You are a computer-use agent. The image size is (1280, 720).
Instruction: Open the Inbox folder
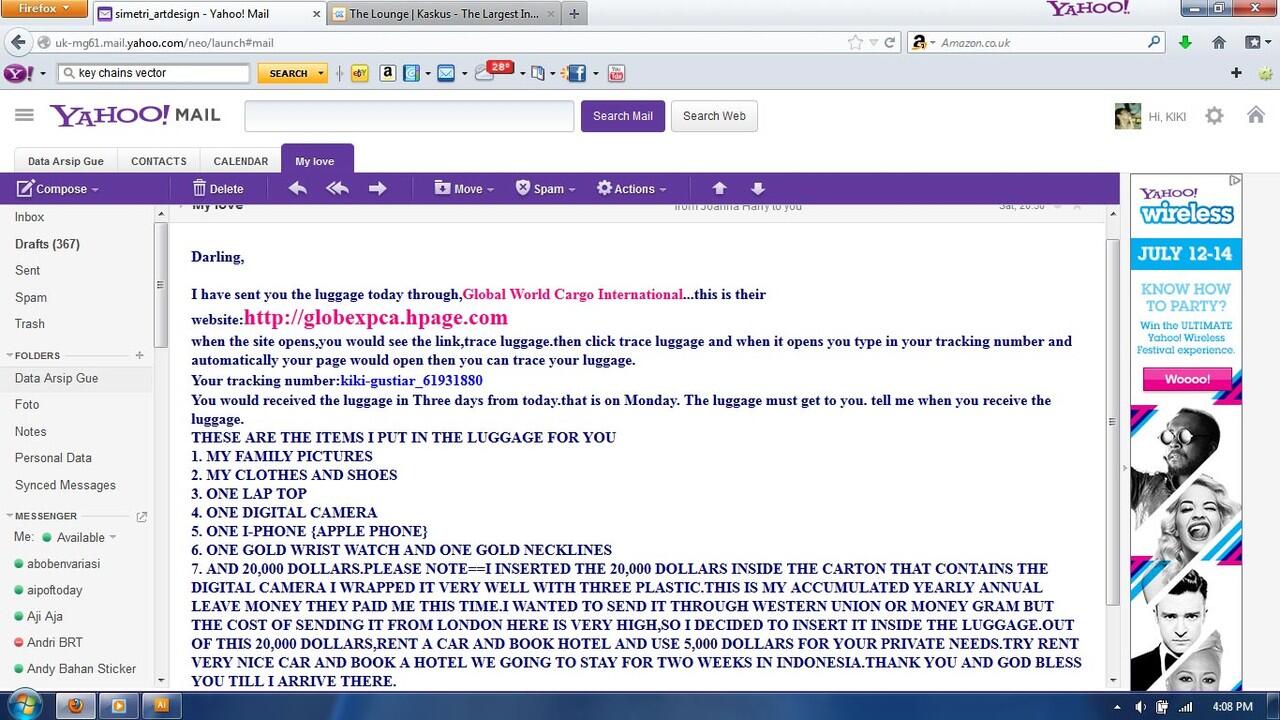click(x=29, y=217)
